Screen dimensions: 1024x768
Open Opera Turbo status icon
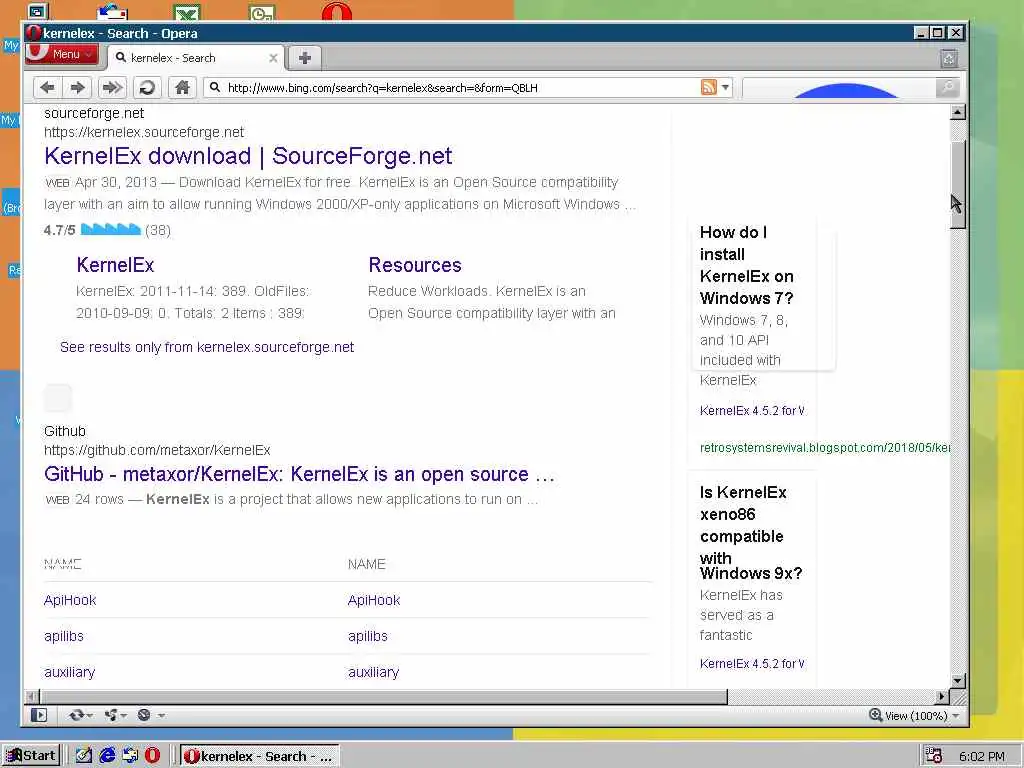click(x=144, y=715)
